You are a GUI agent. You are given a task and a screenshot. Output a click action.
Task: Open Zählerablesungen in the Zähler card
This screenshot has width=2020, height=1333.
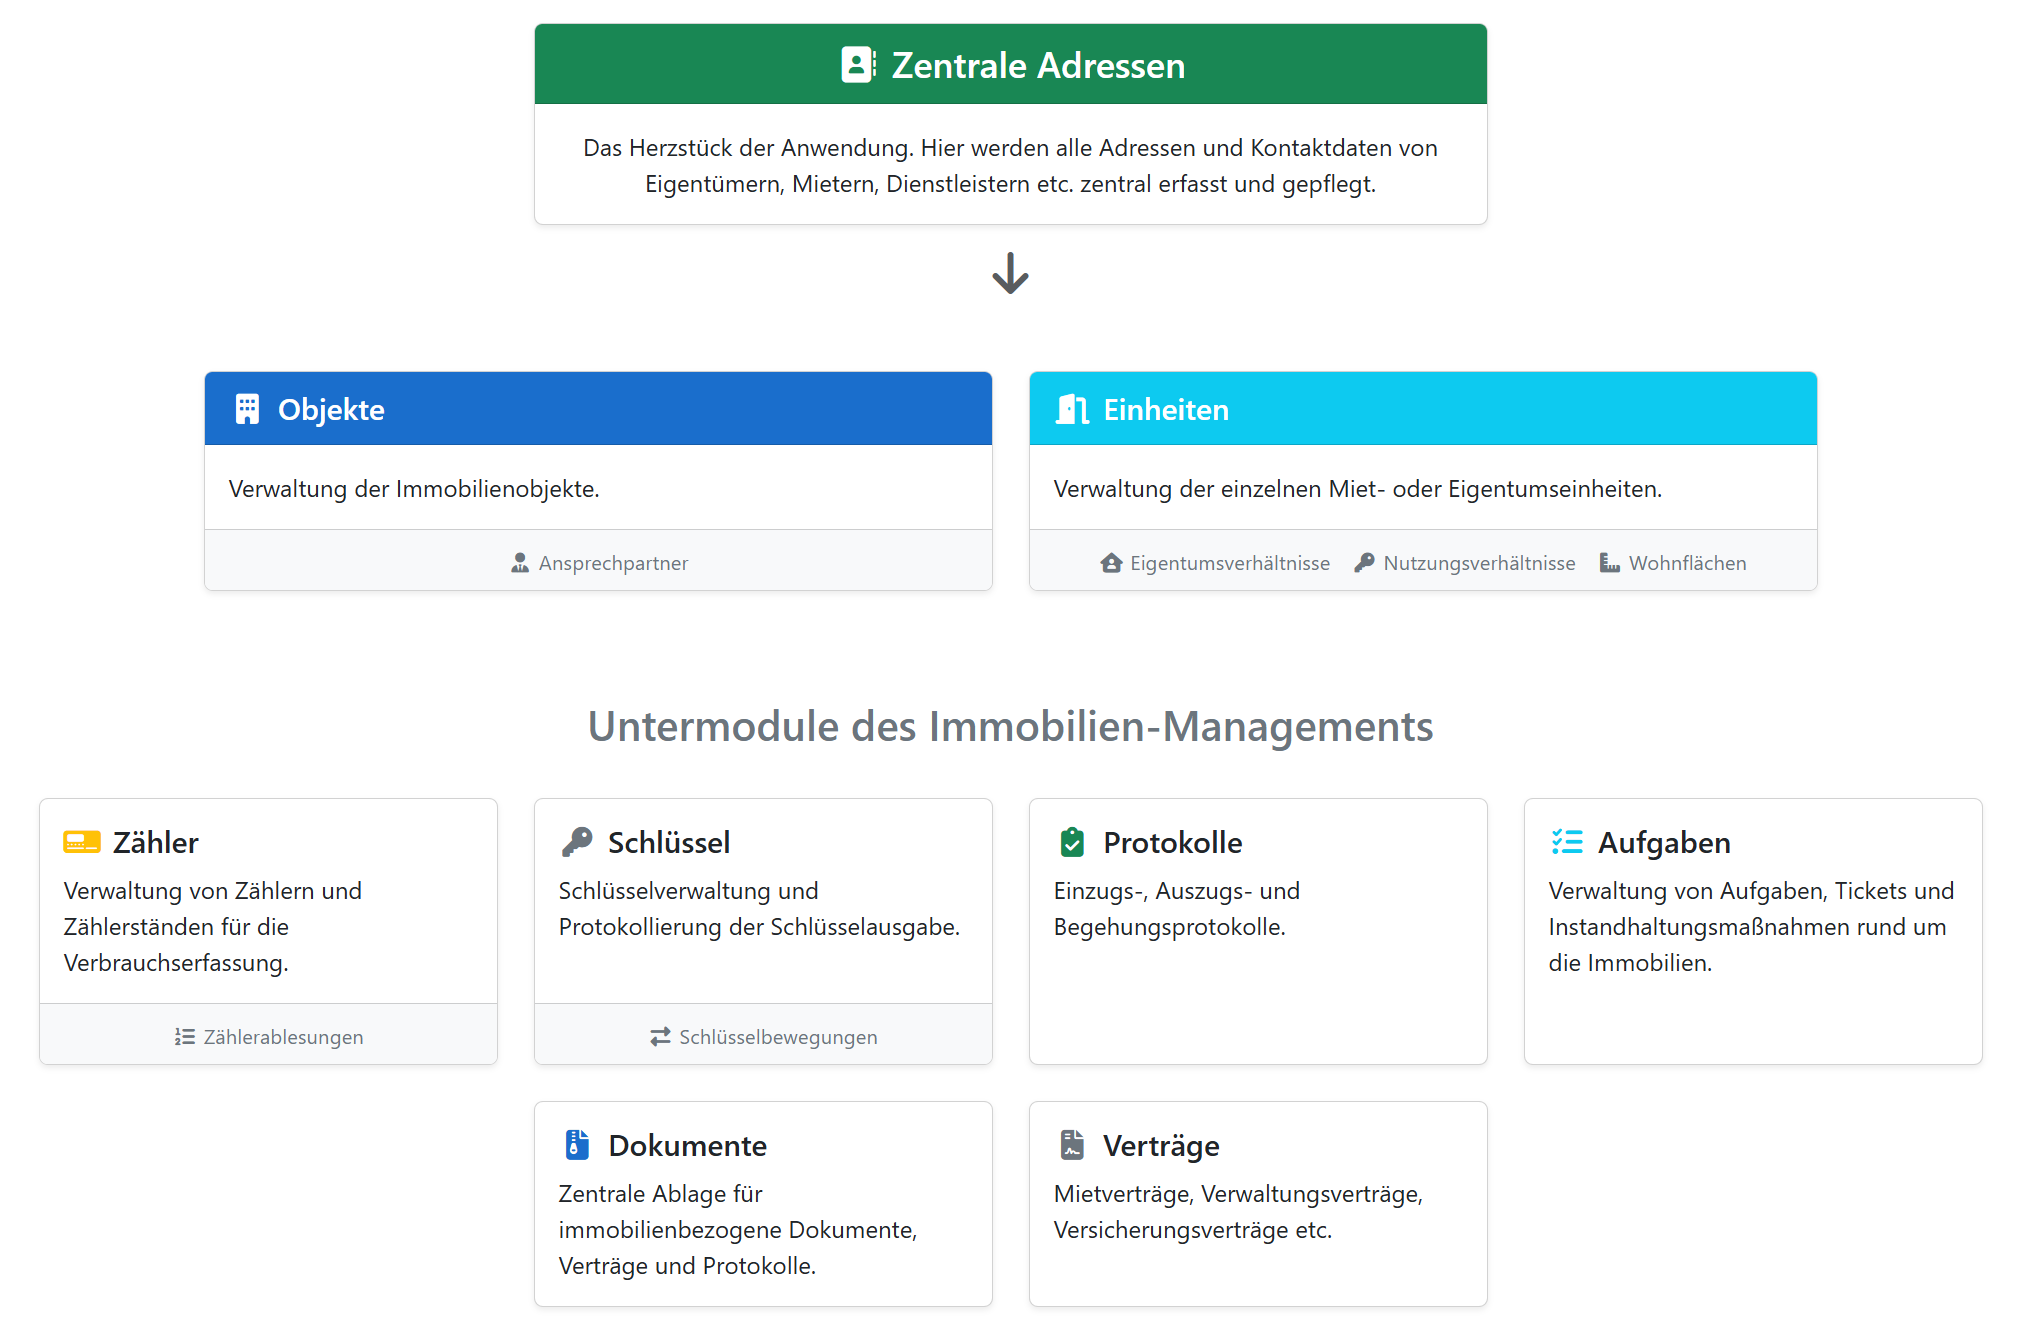283,1037
